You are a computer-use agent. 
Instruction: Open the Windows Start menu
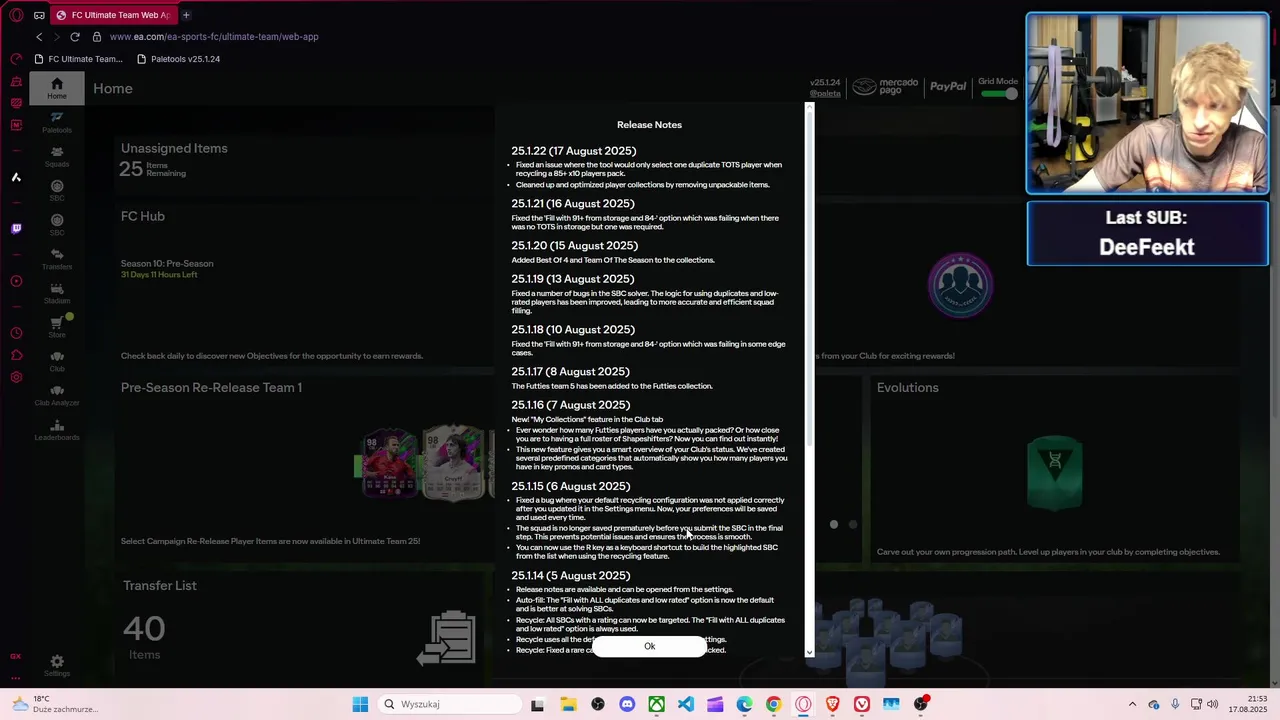click(360, 704)
